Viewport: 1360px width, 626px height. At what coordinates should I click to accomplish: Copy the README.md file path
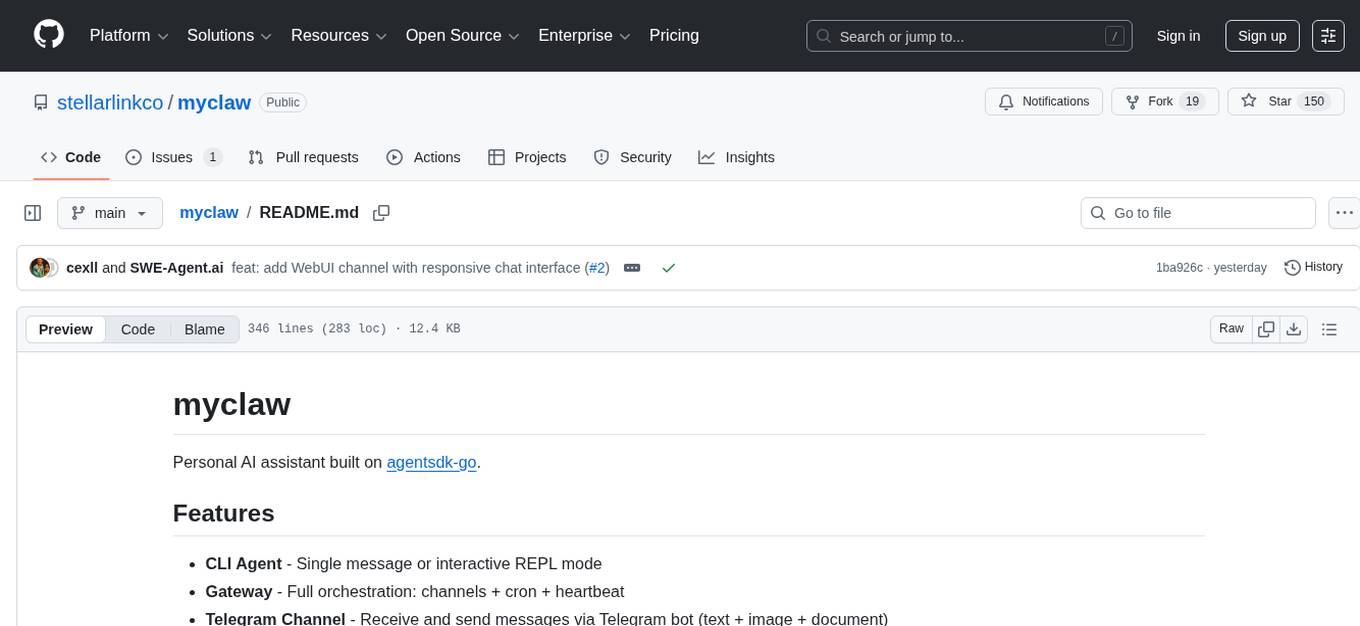click(381, 213)
